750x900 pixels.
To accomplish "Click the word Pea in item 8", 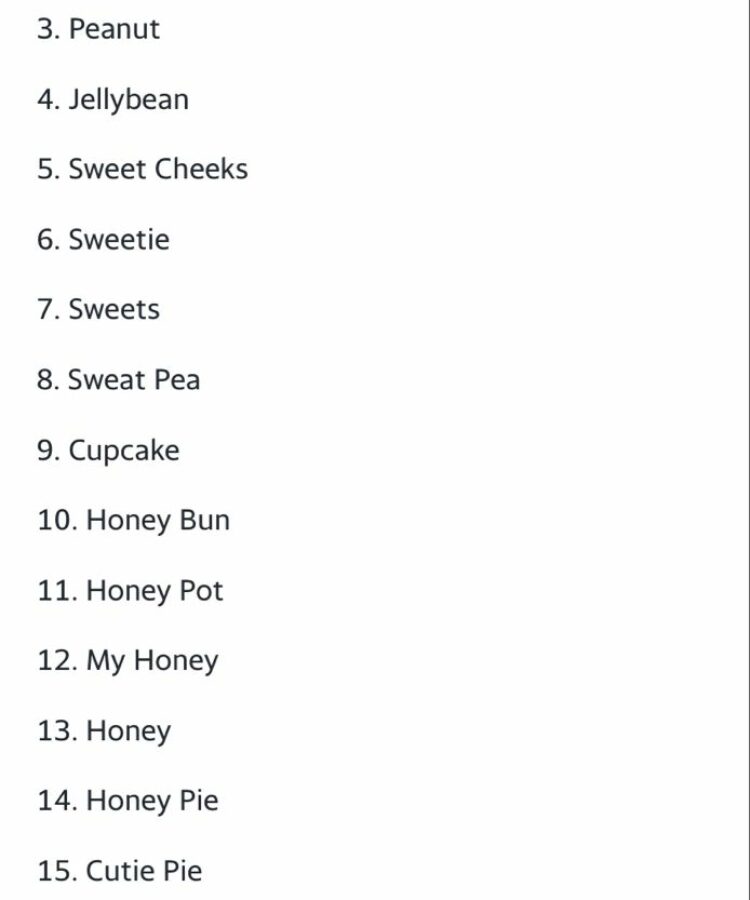I will [176, 380].
